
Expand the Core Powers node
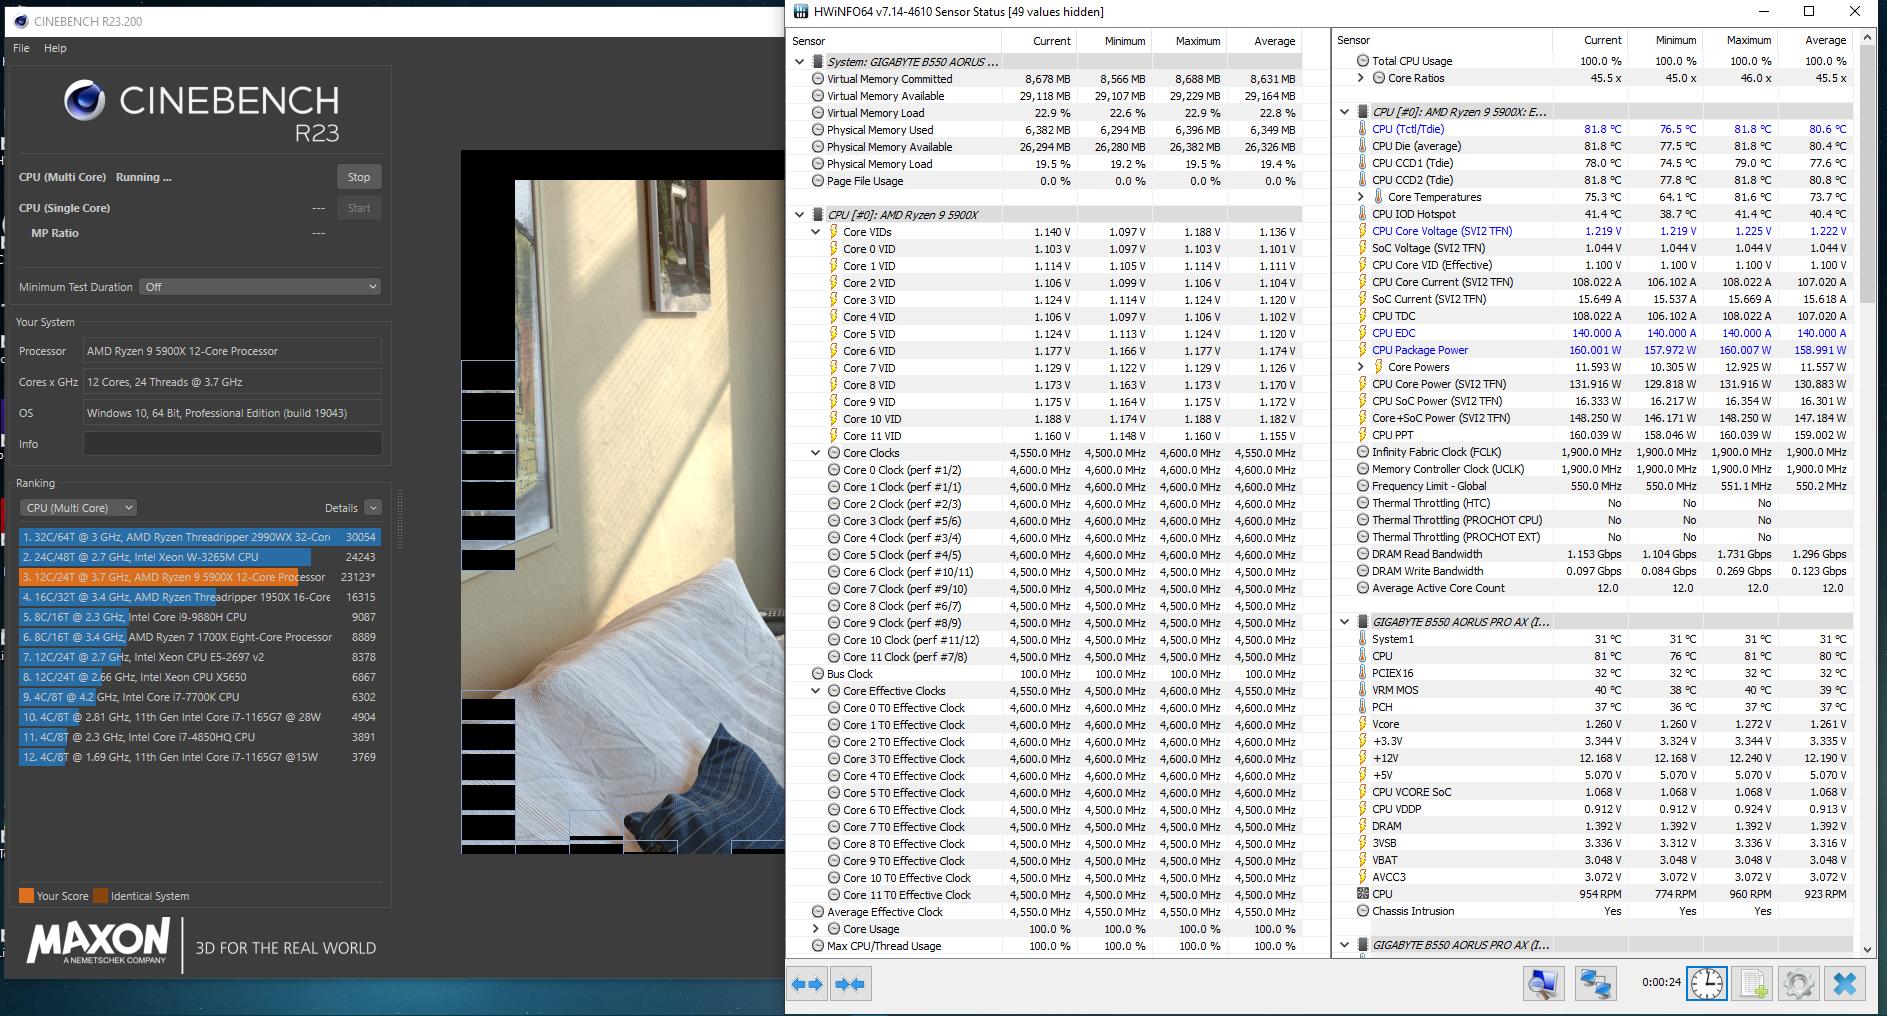[x=1360, y=367]
